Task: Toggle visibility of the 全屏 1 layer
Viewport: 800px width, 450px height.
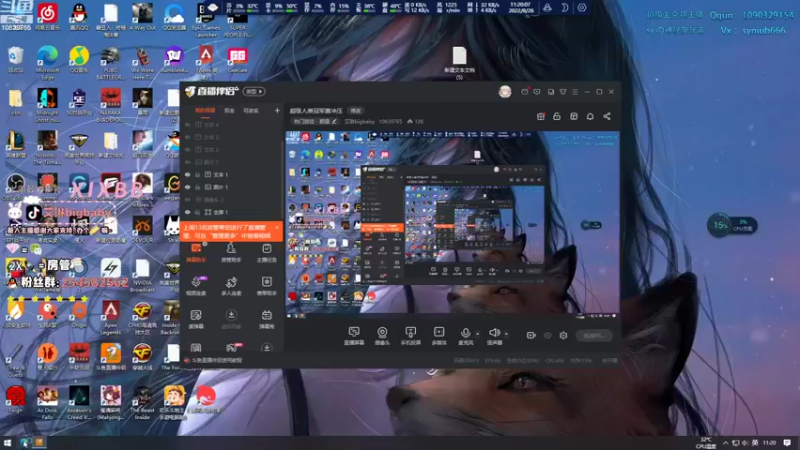Action: (x=188, y=212)
